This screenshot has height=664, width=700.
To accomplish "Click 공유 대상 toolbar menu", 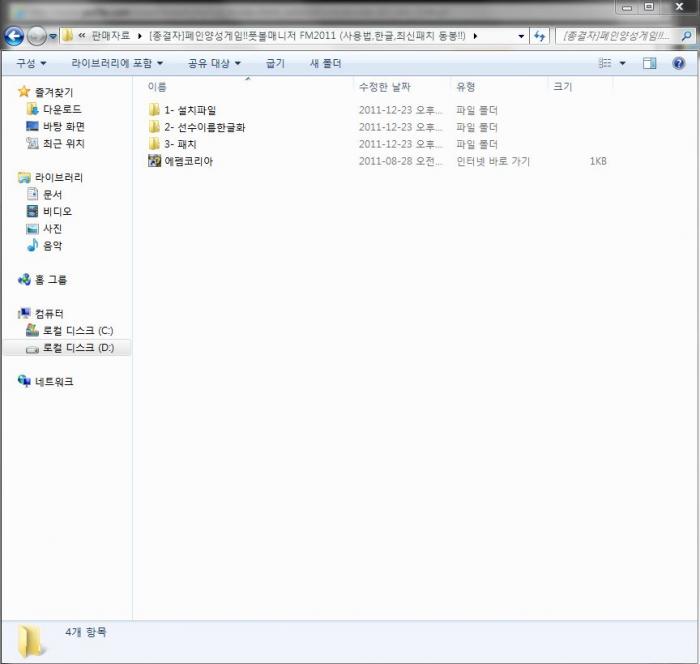I will point(214,63).
